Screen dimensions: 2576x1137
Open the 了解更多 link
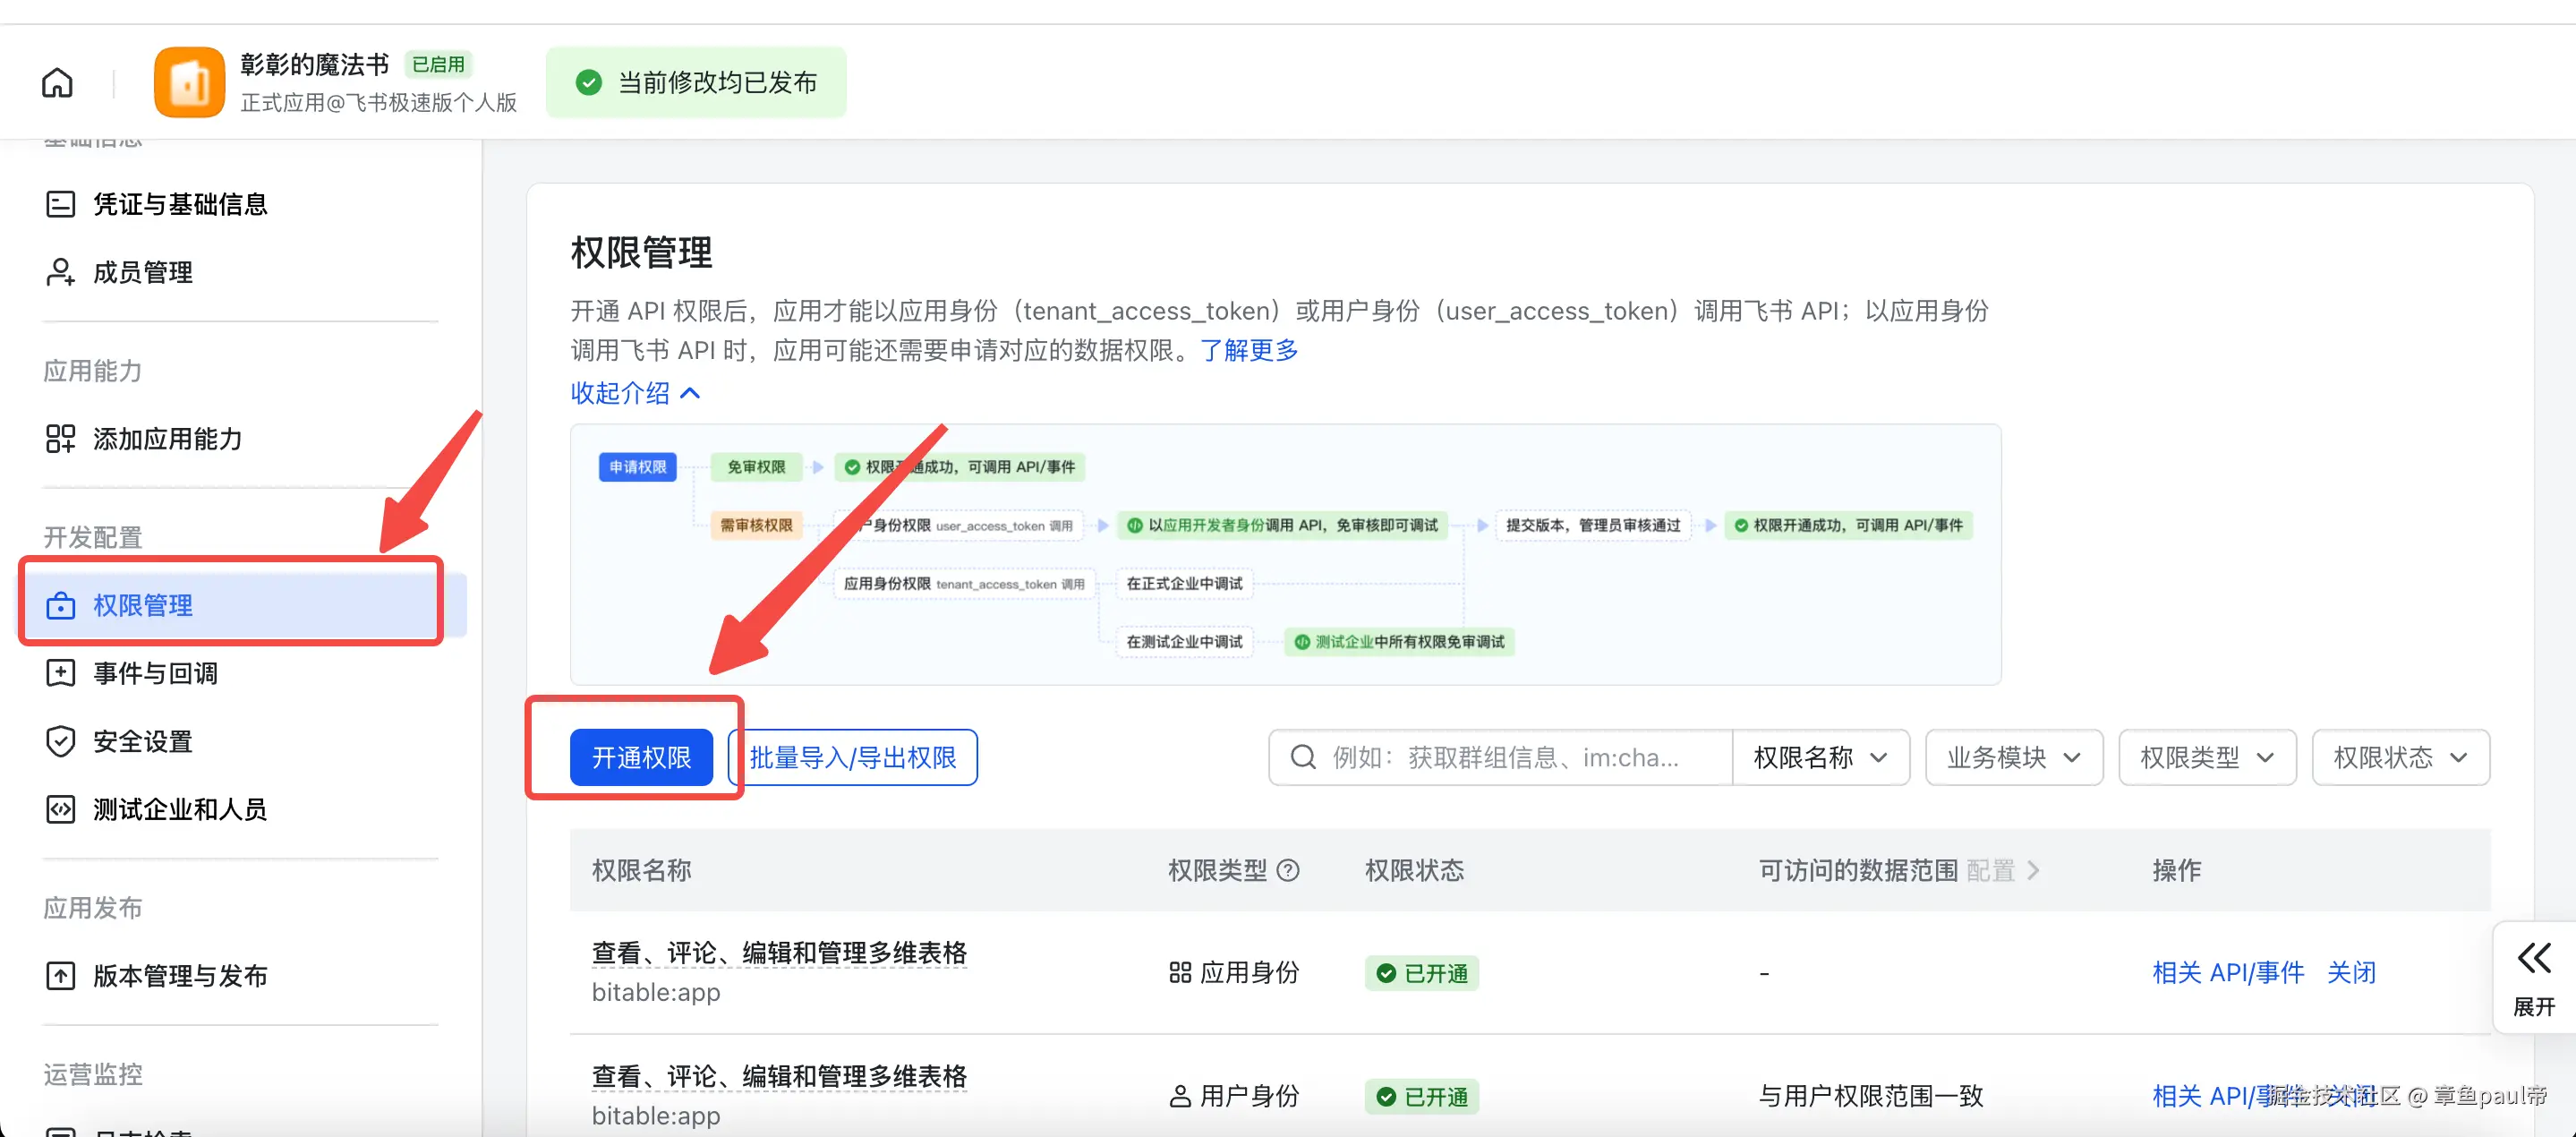(x=1248, y=350)
